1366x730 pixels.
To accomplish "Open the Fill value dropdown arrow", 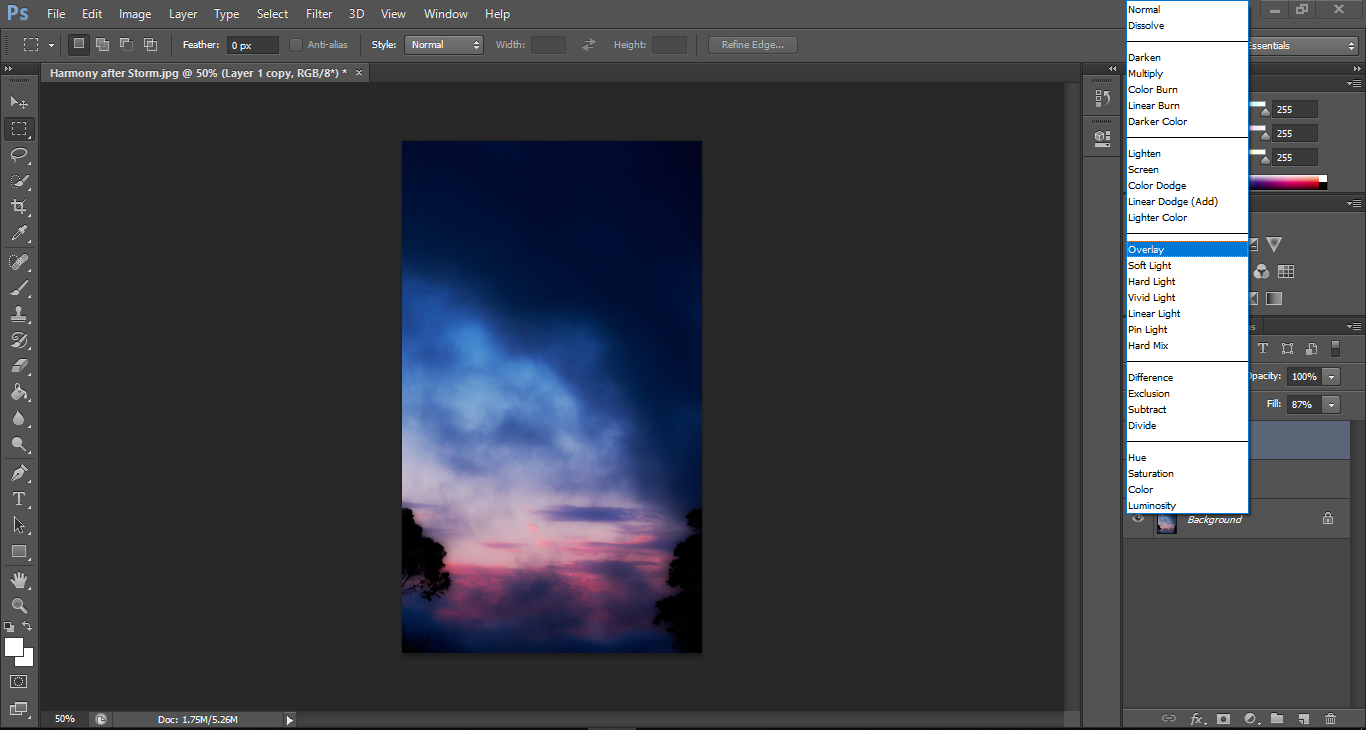I will 1332,405.
